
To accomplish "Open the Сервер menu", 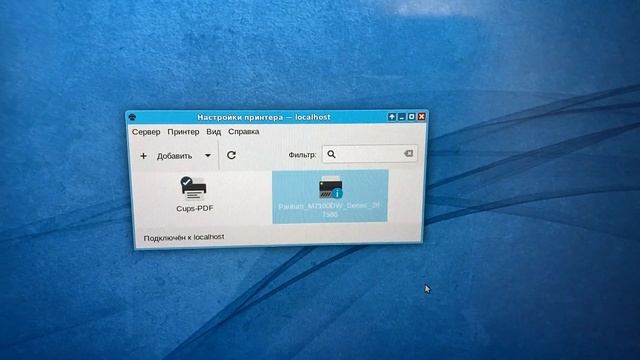I will point(146,132).
